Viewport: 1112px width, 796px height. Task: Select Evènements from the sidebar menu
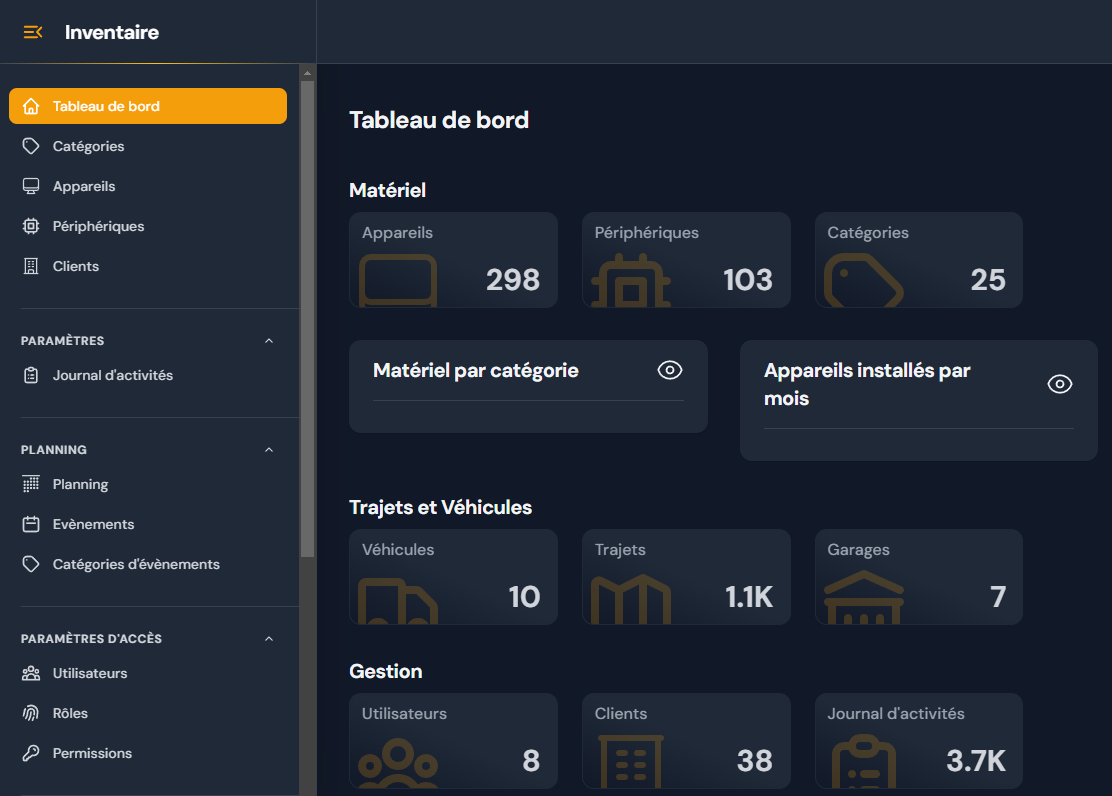click(x=93, y=524)
